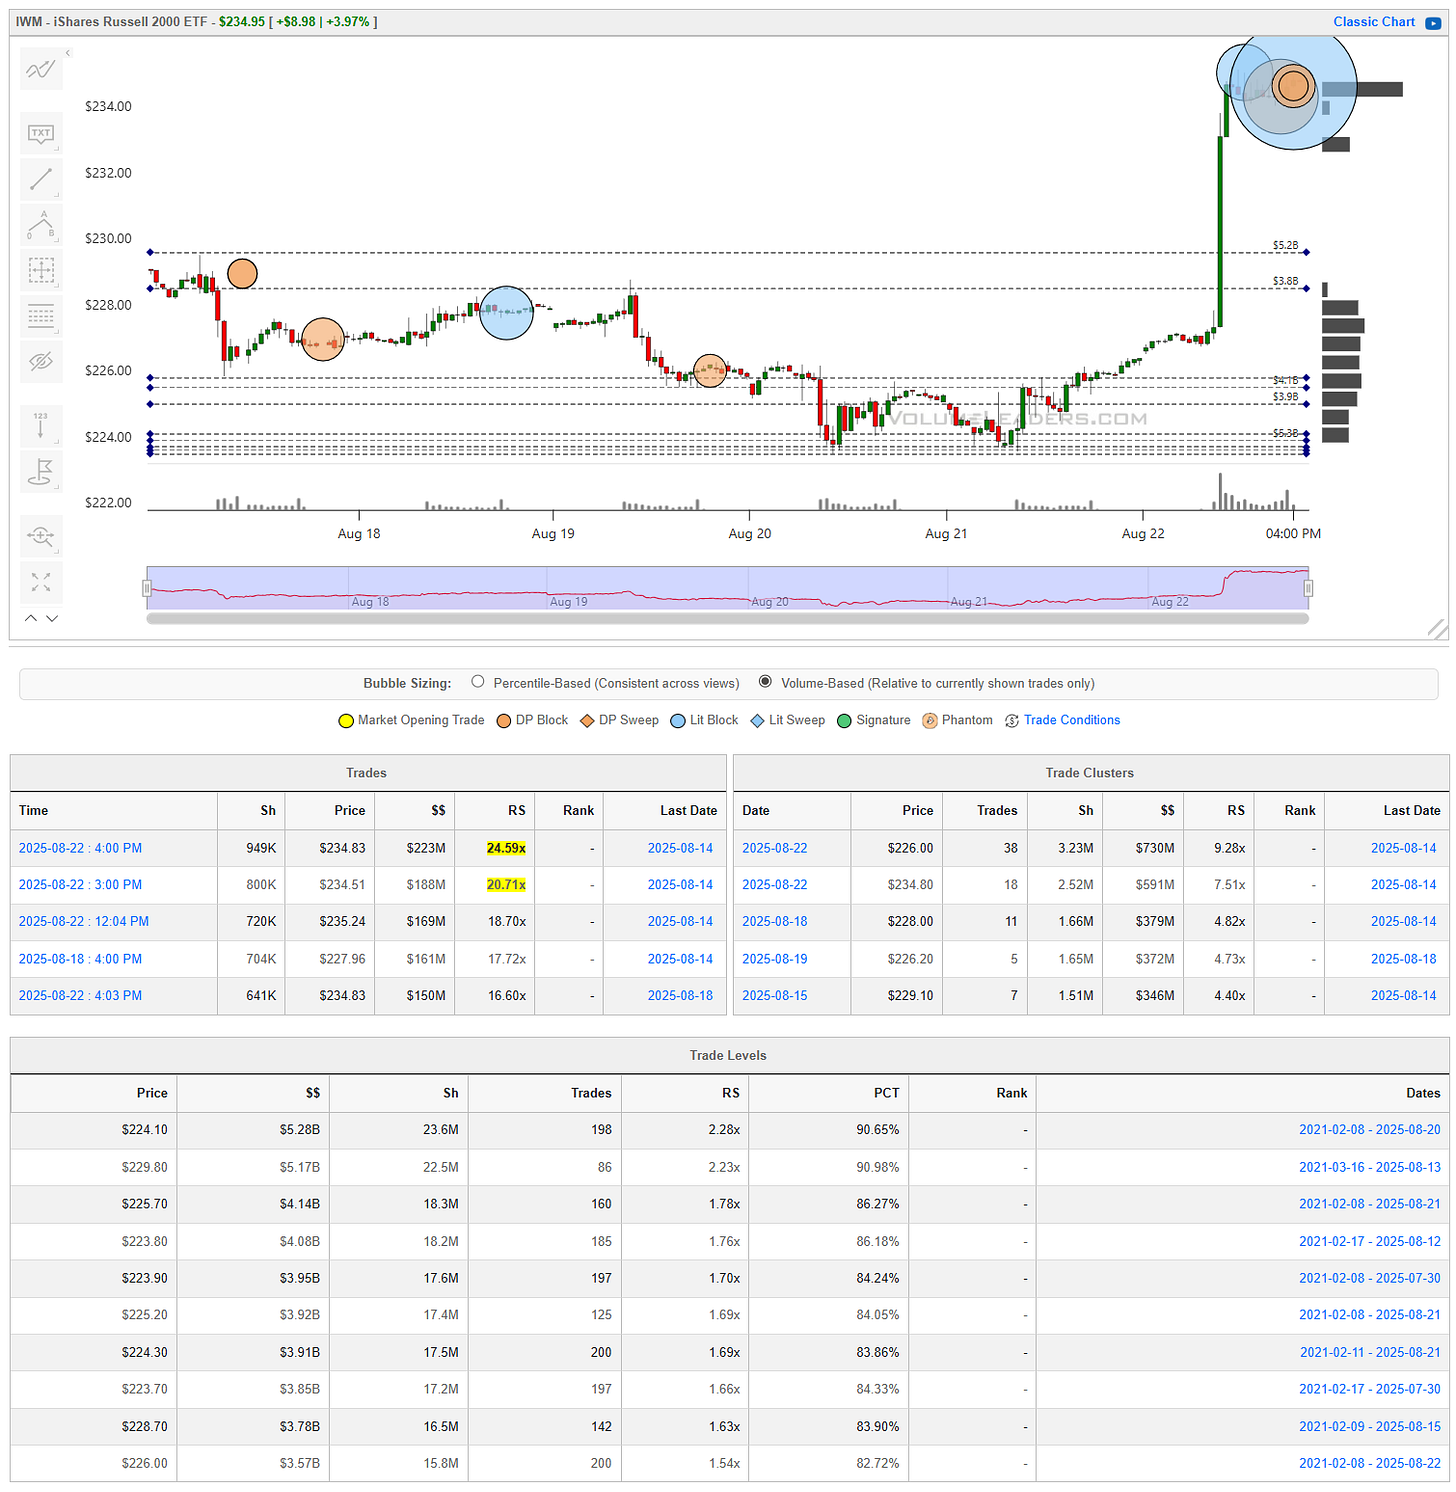
Task: Select the horizontal lines channel tool
Action: [x=41, y=316]
